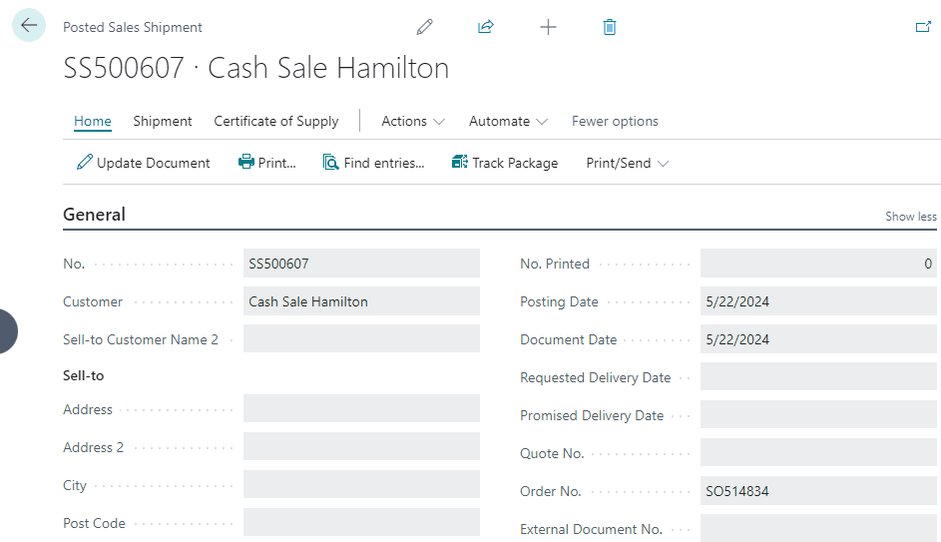941x542 pixels.
Task: Click Promised Delivery Date field
Action: coord(819,415)
